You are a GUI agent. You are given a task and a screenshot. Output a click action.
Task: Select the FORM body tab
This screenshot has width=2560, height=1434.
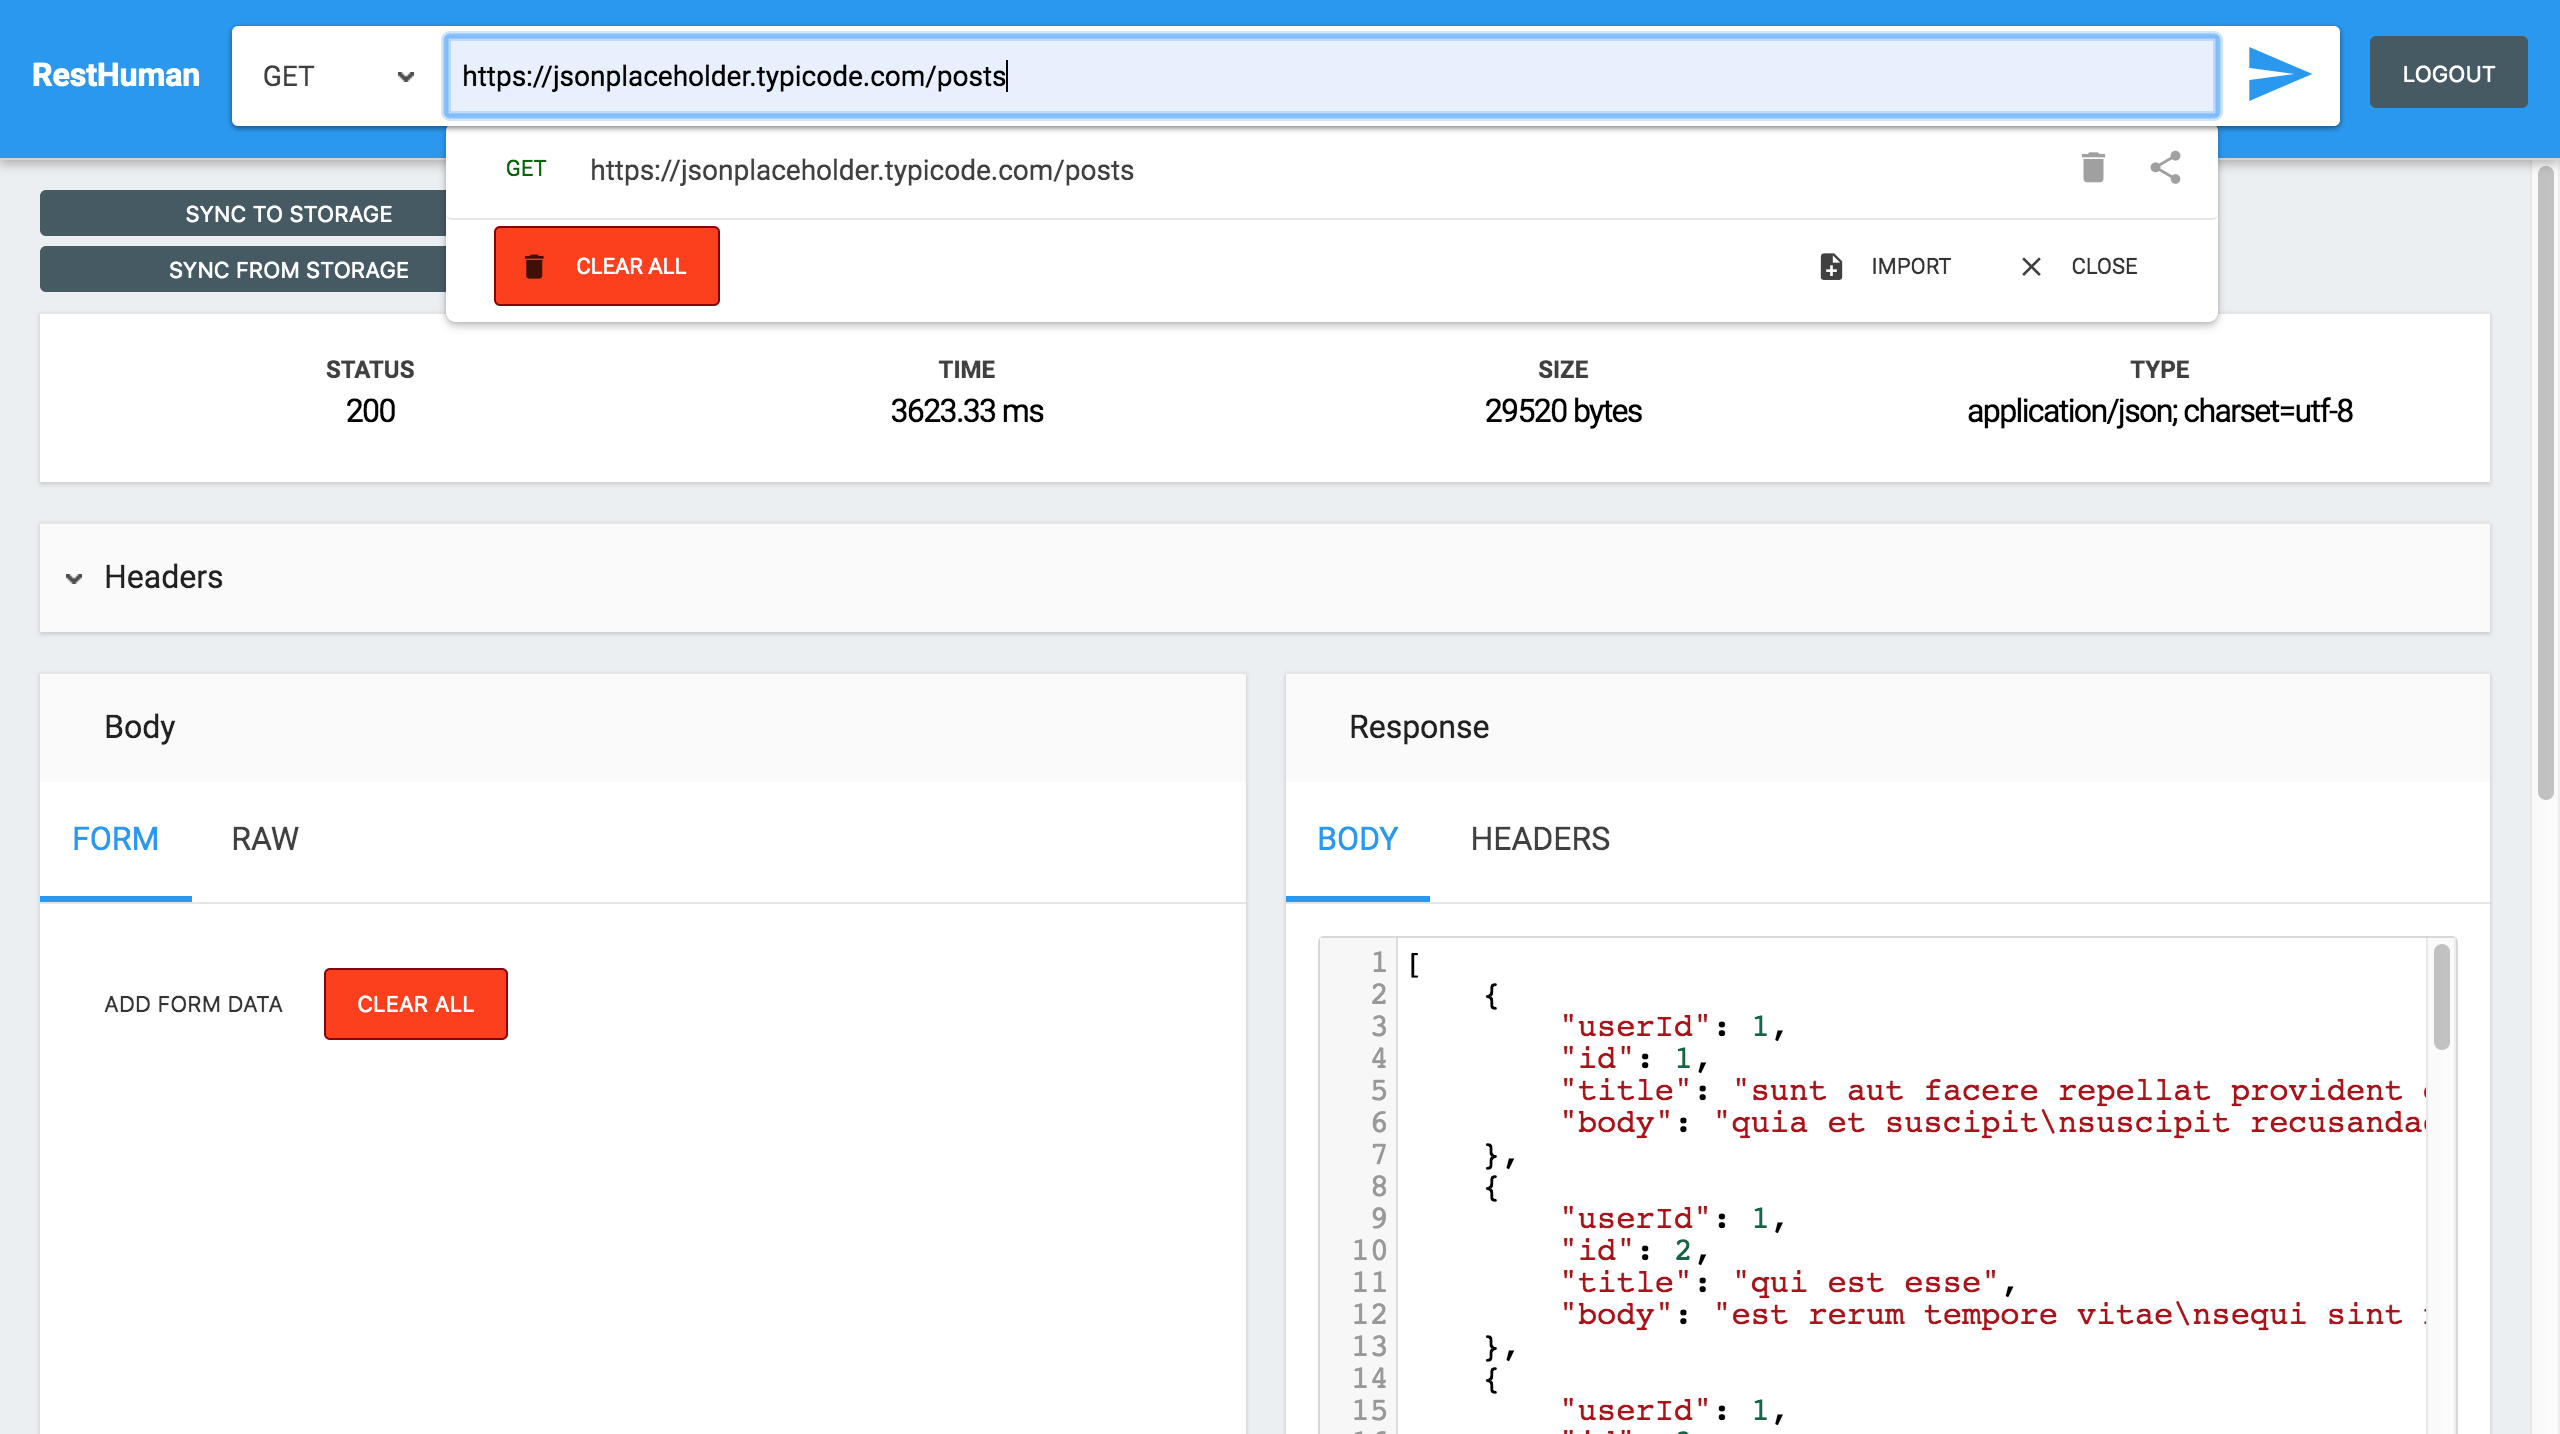116,839
